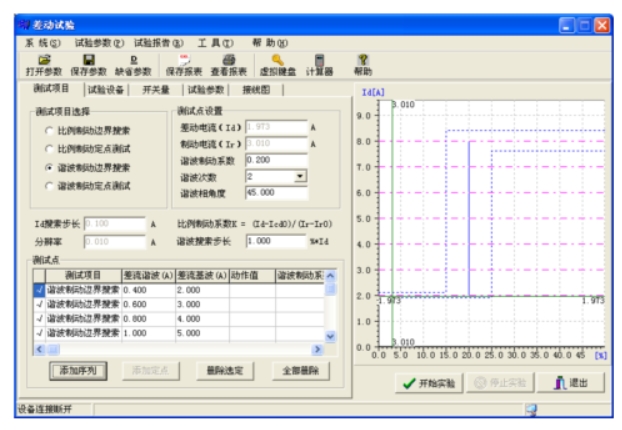This screenshot has width=622, height=430.
Task: Open the 计算器 calculator tool
Action: tap(320, 61)
